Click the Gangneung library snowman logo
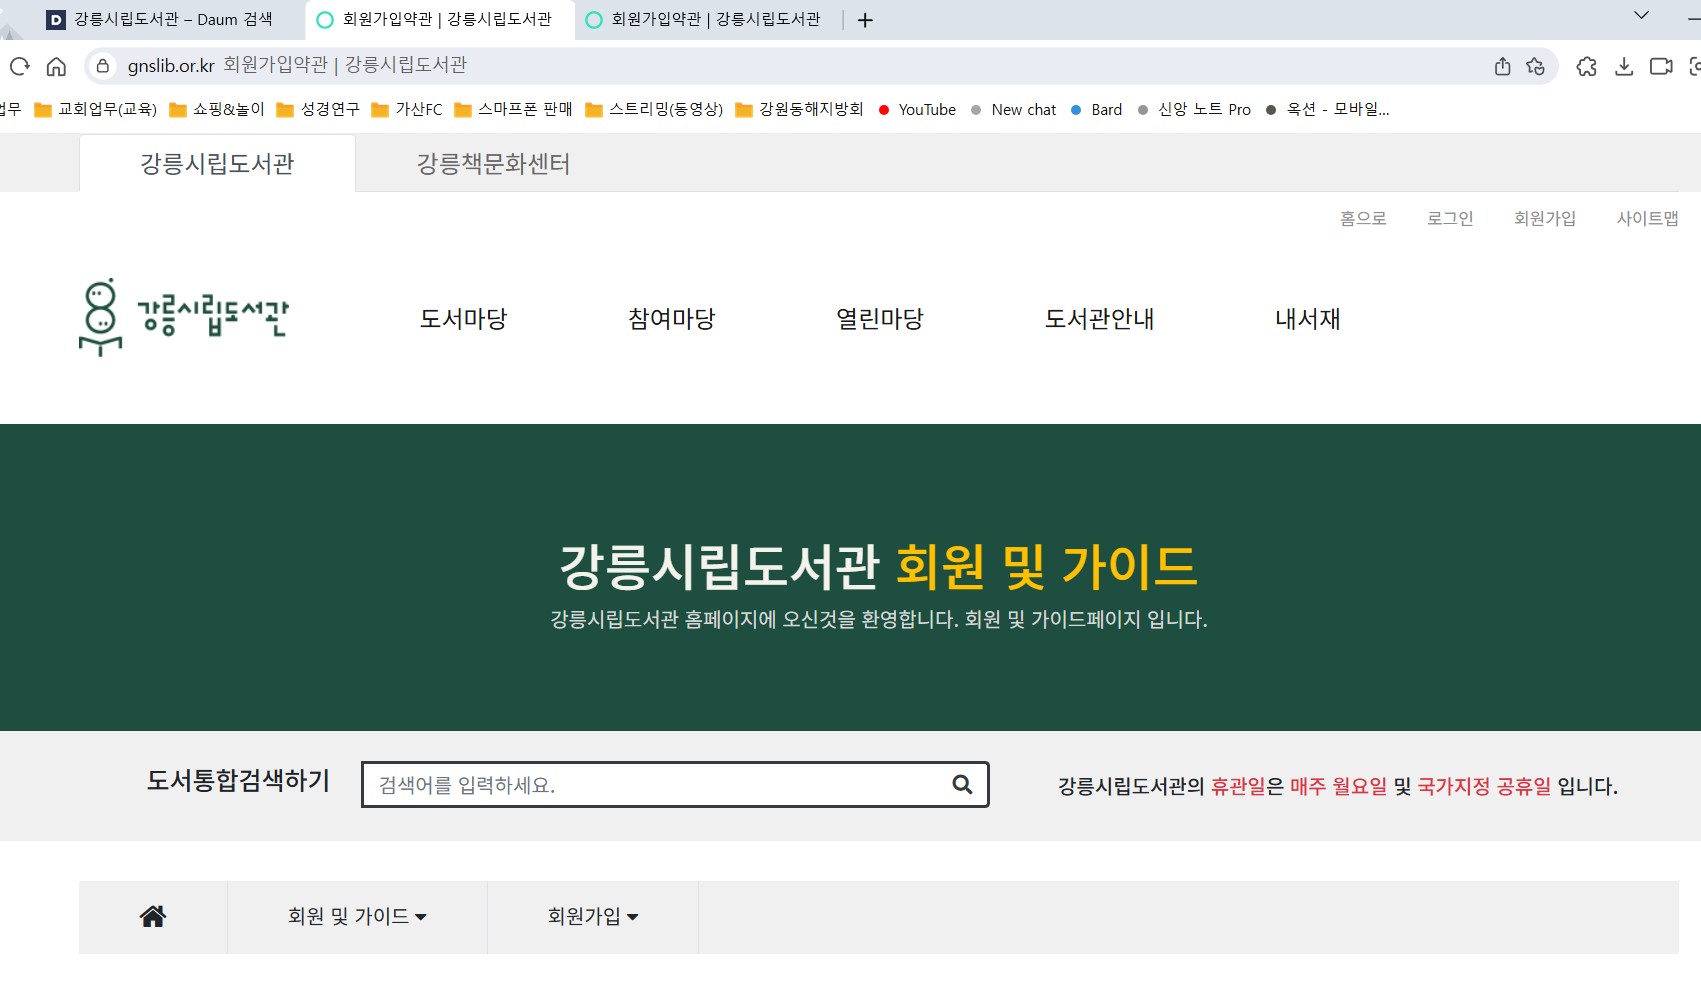1701x988 pixels. (184, 317)
